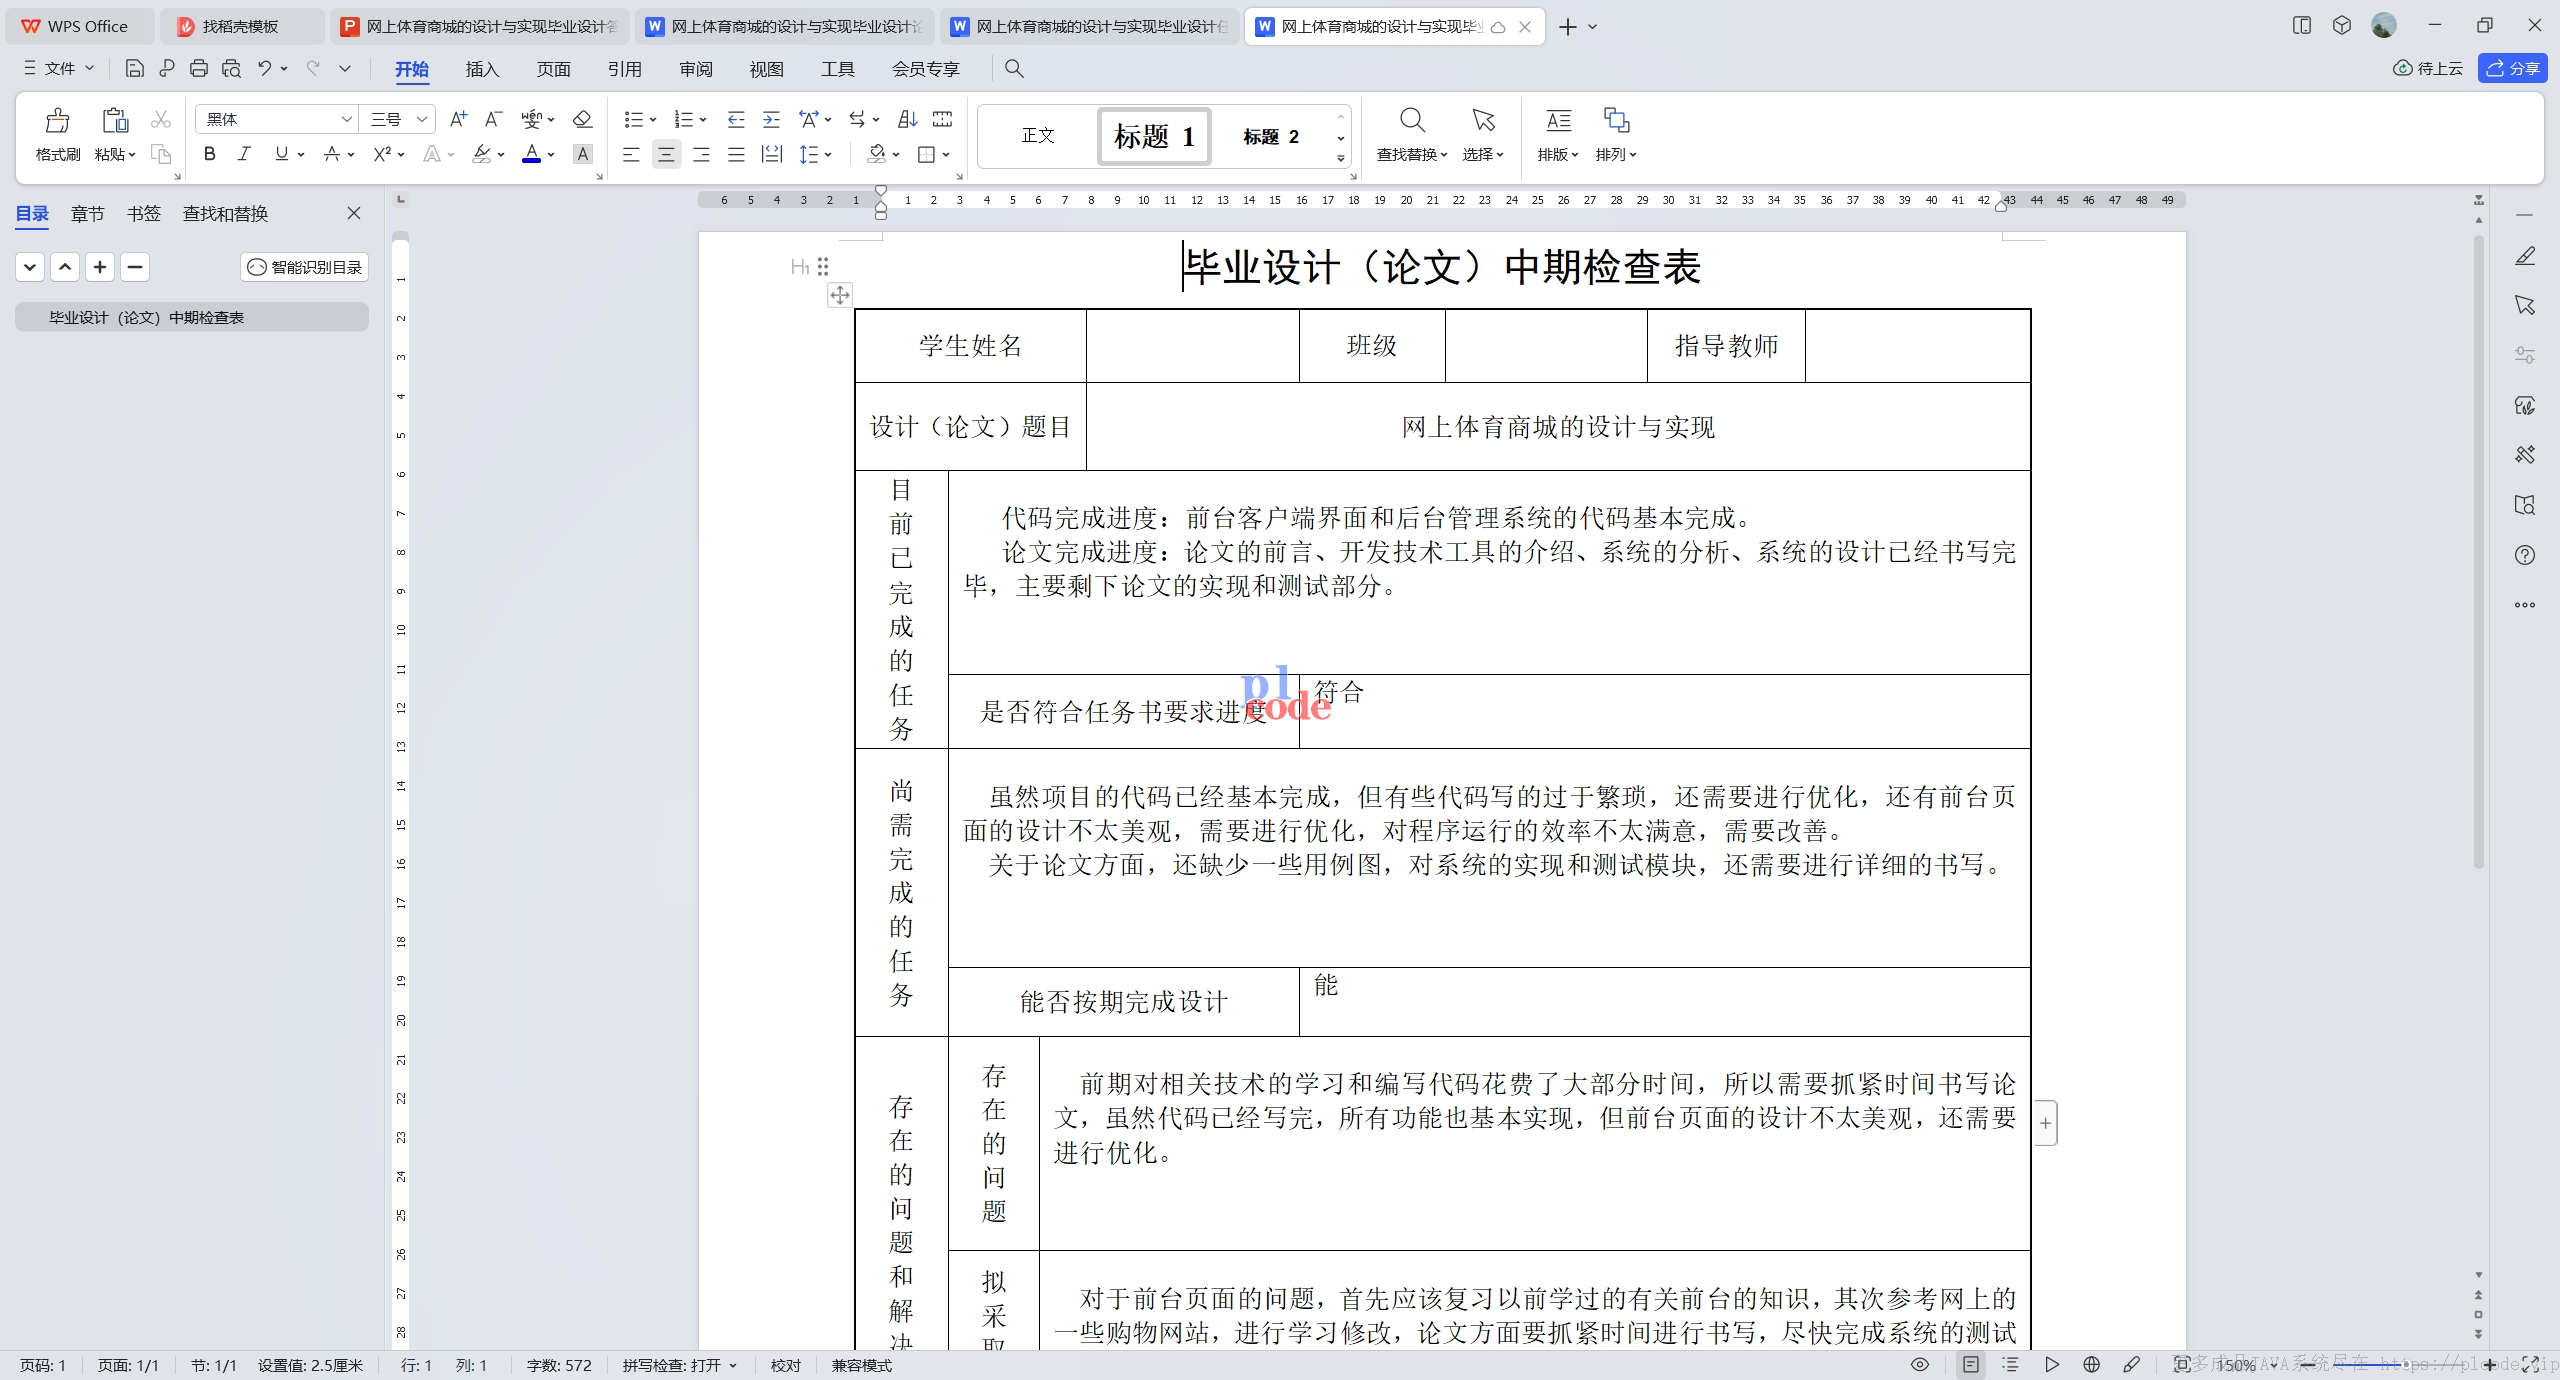
Task: Click the Format Painter brush icon
Action: [x=57, y=121]
